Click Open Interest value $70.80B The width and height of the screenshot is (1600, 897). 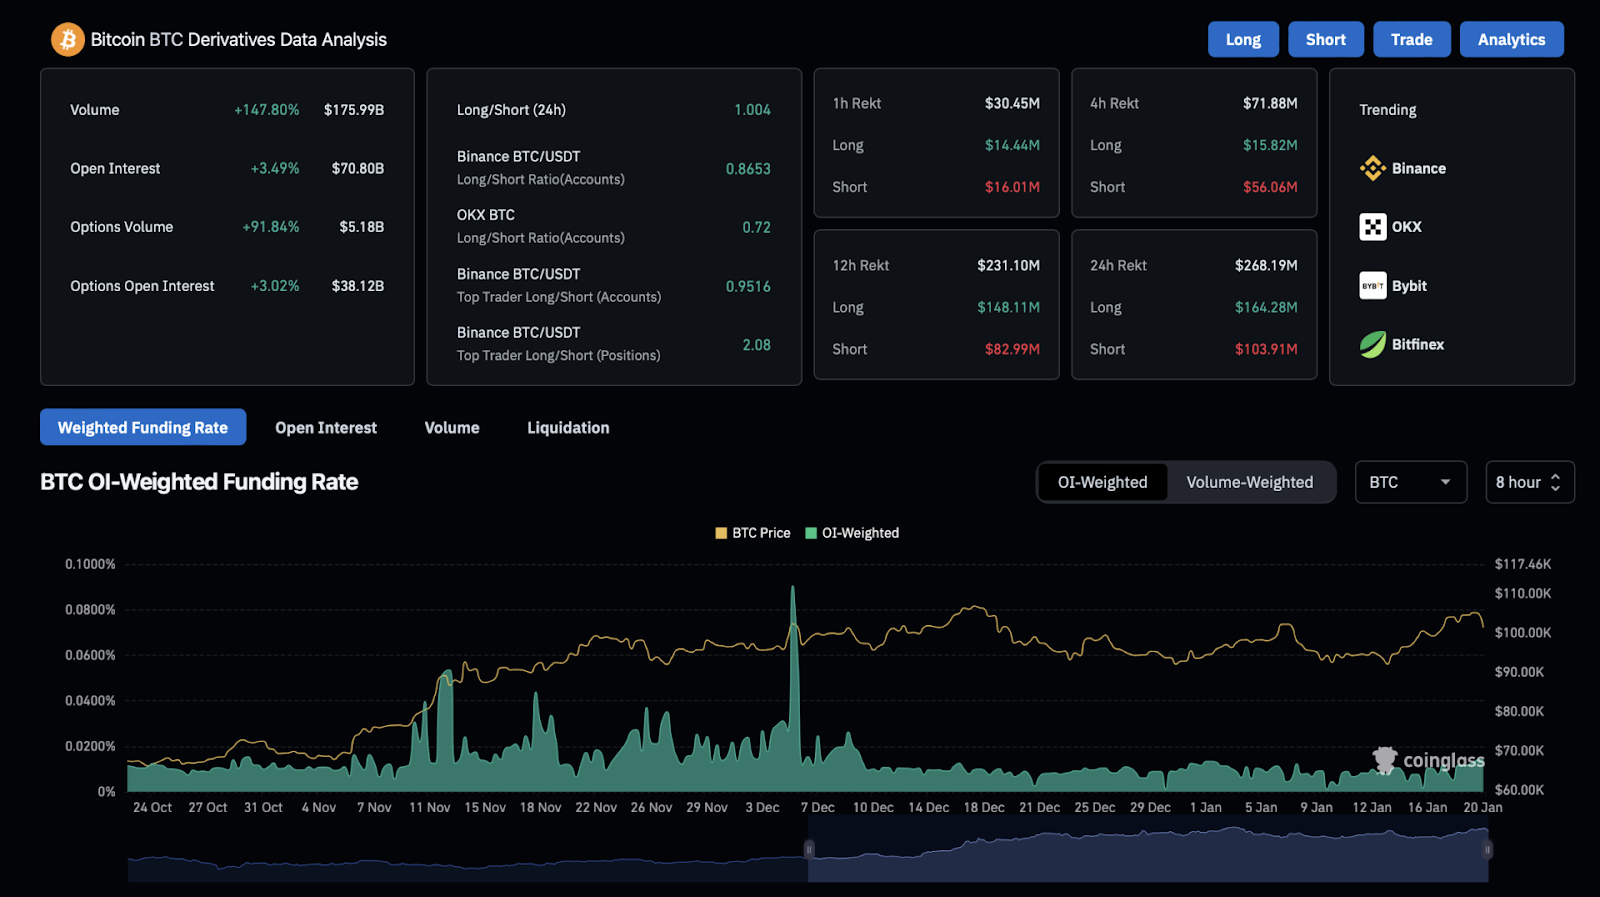click(358, 168)
